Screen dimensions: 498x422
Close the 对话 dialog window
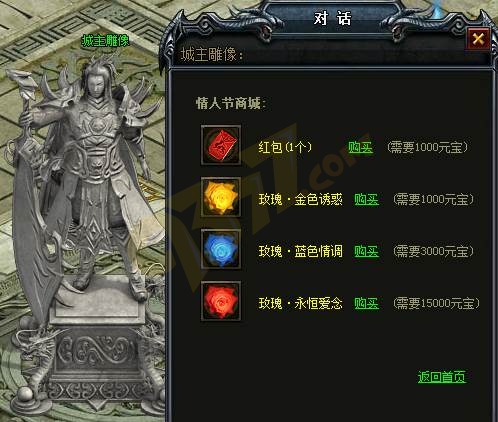tap(478, 39)
